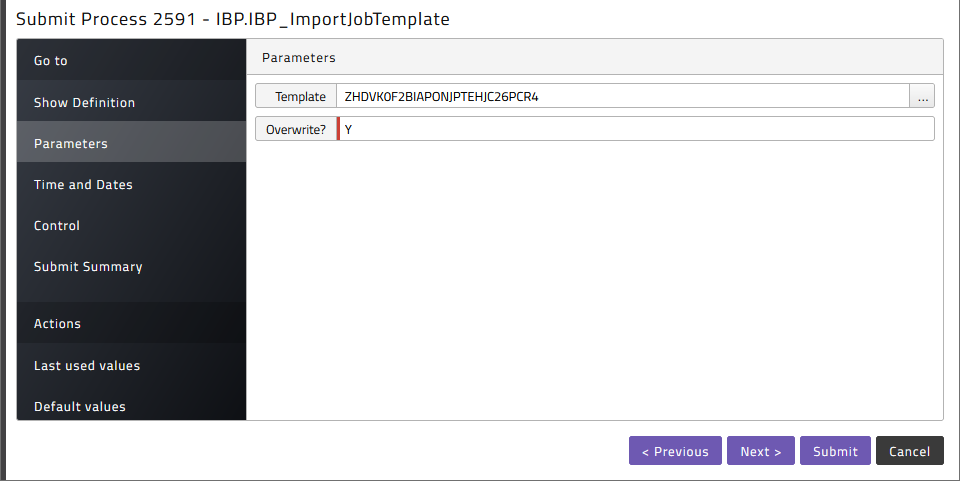The image size is (960, 481).
Task: Open the Submit Summary section
Action: point(131,266)
